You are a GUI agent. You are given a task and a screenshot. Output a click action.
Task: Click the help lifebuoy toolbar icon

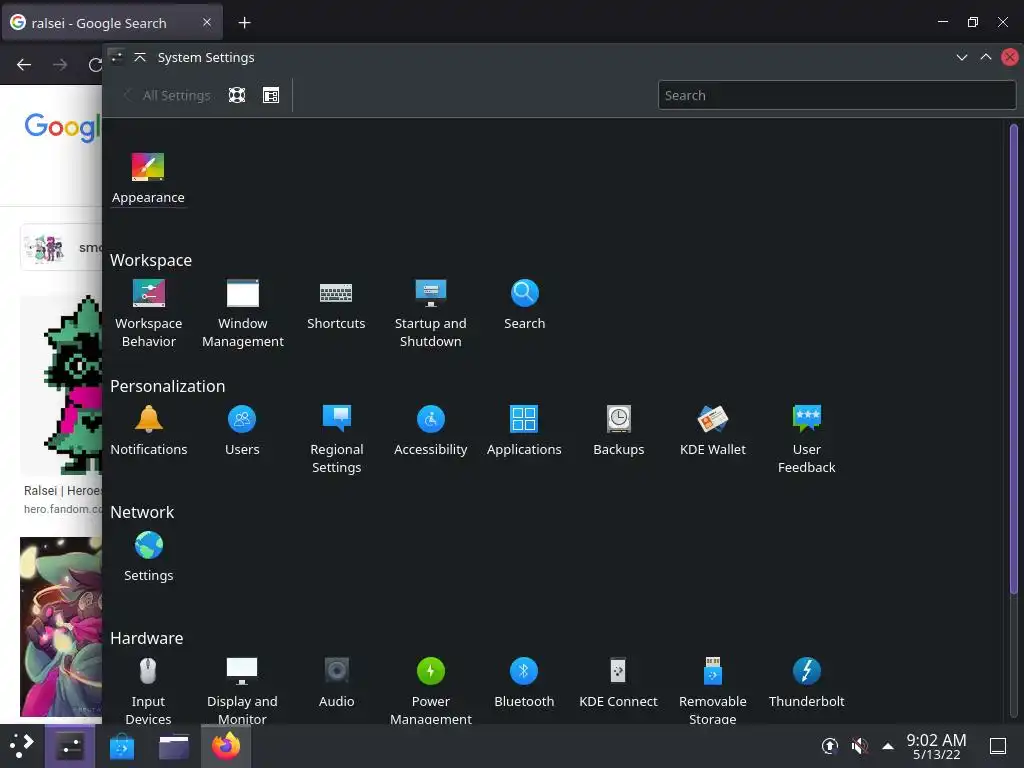click(237, 95)
